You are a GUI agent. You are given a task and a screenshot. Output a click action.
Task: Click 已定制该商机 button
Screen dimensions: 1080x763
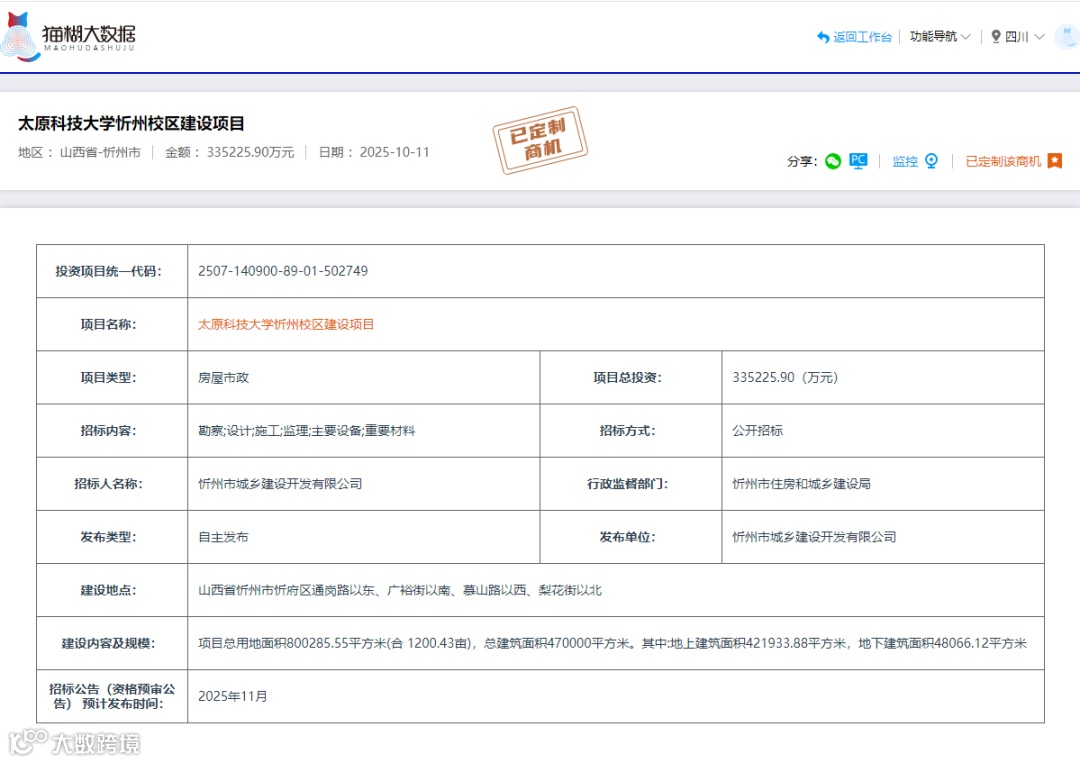[x=1003, y=161]
